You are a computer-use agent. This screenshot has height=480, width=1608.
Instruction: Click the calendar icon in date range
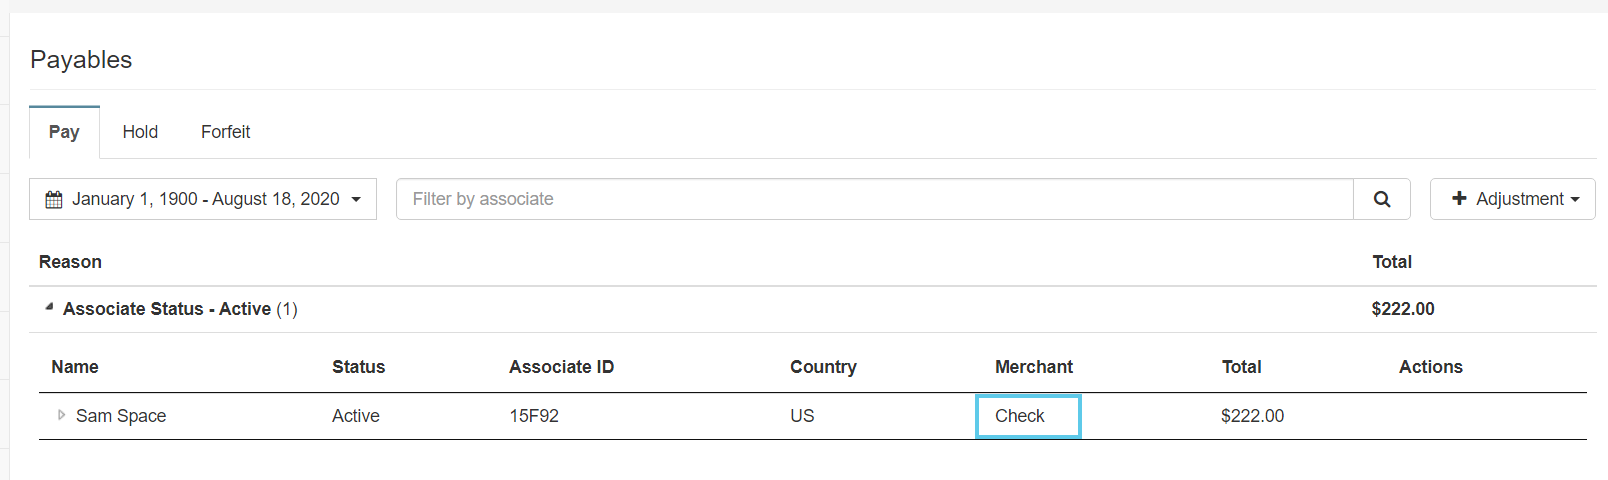(x=54, y=200)
